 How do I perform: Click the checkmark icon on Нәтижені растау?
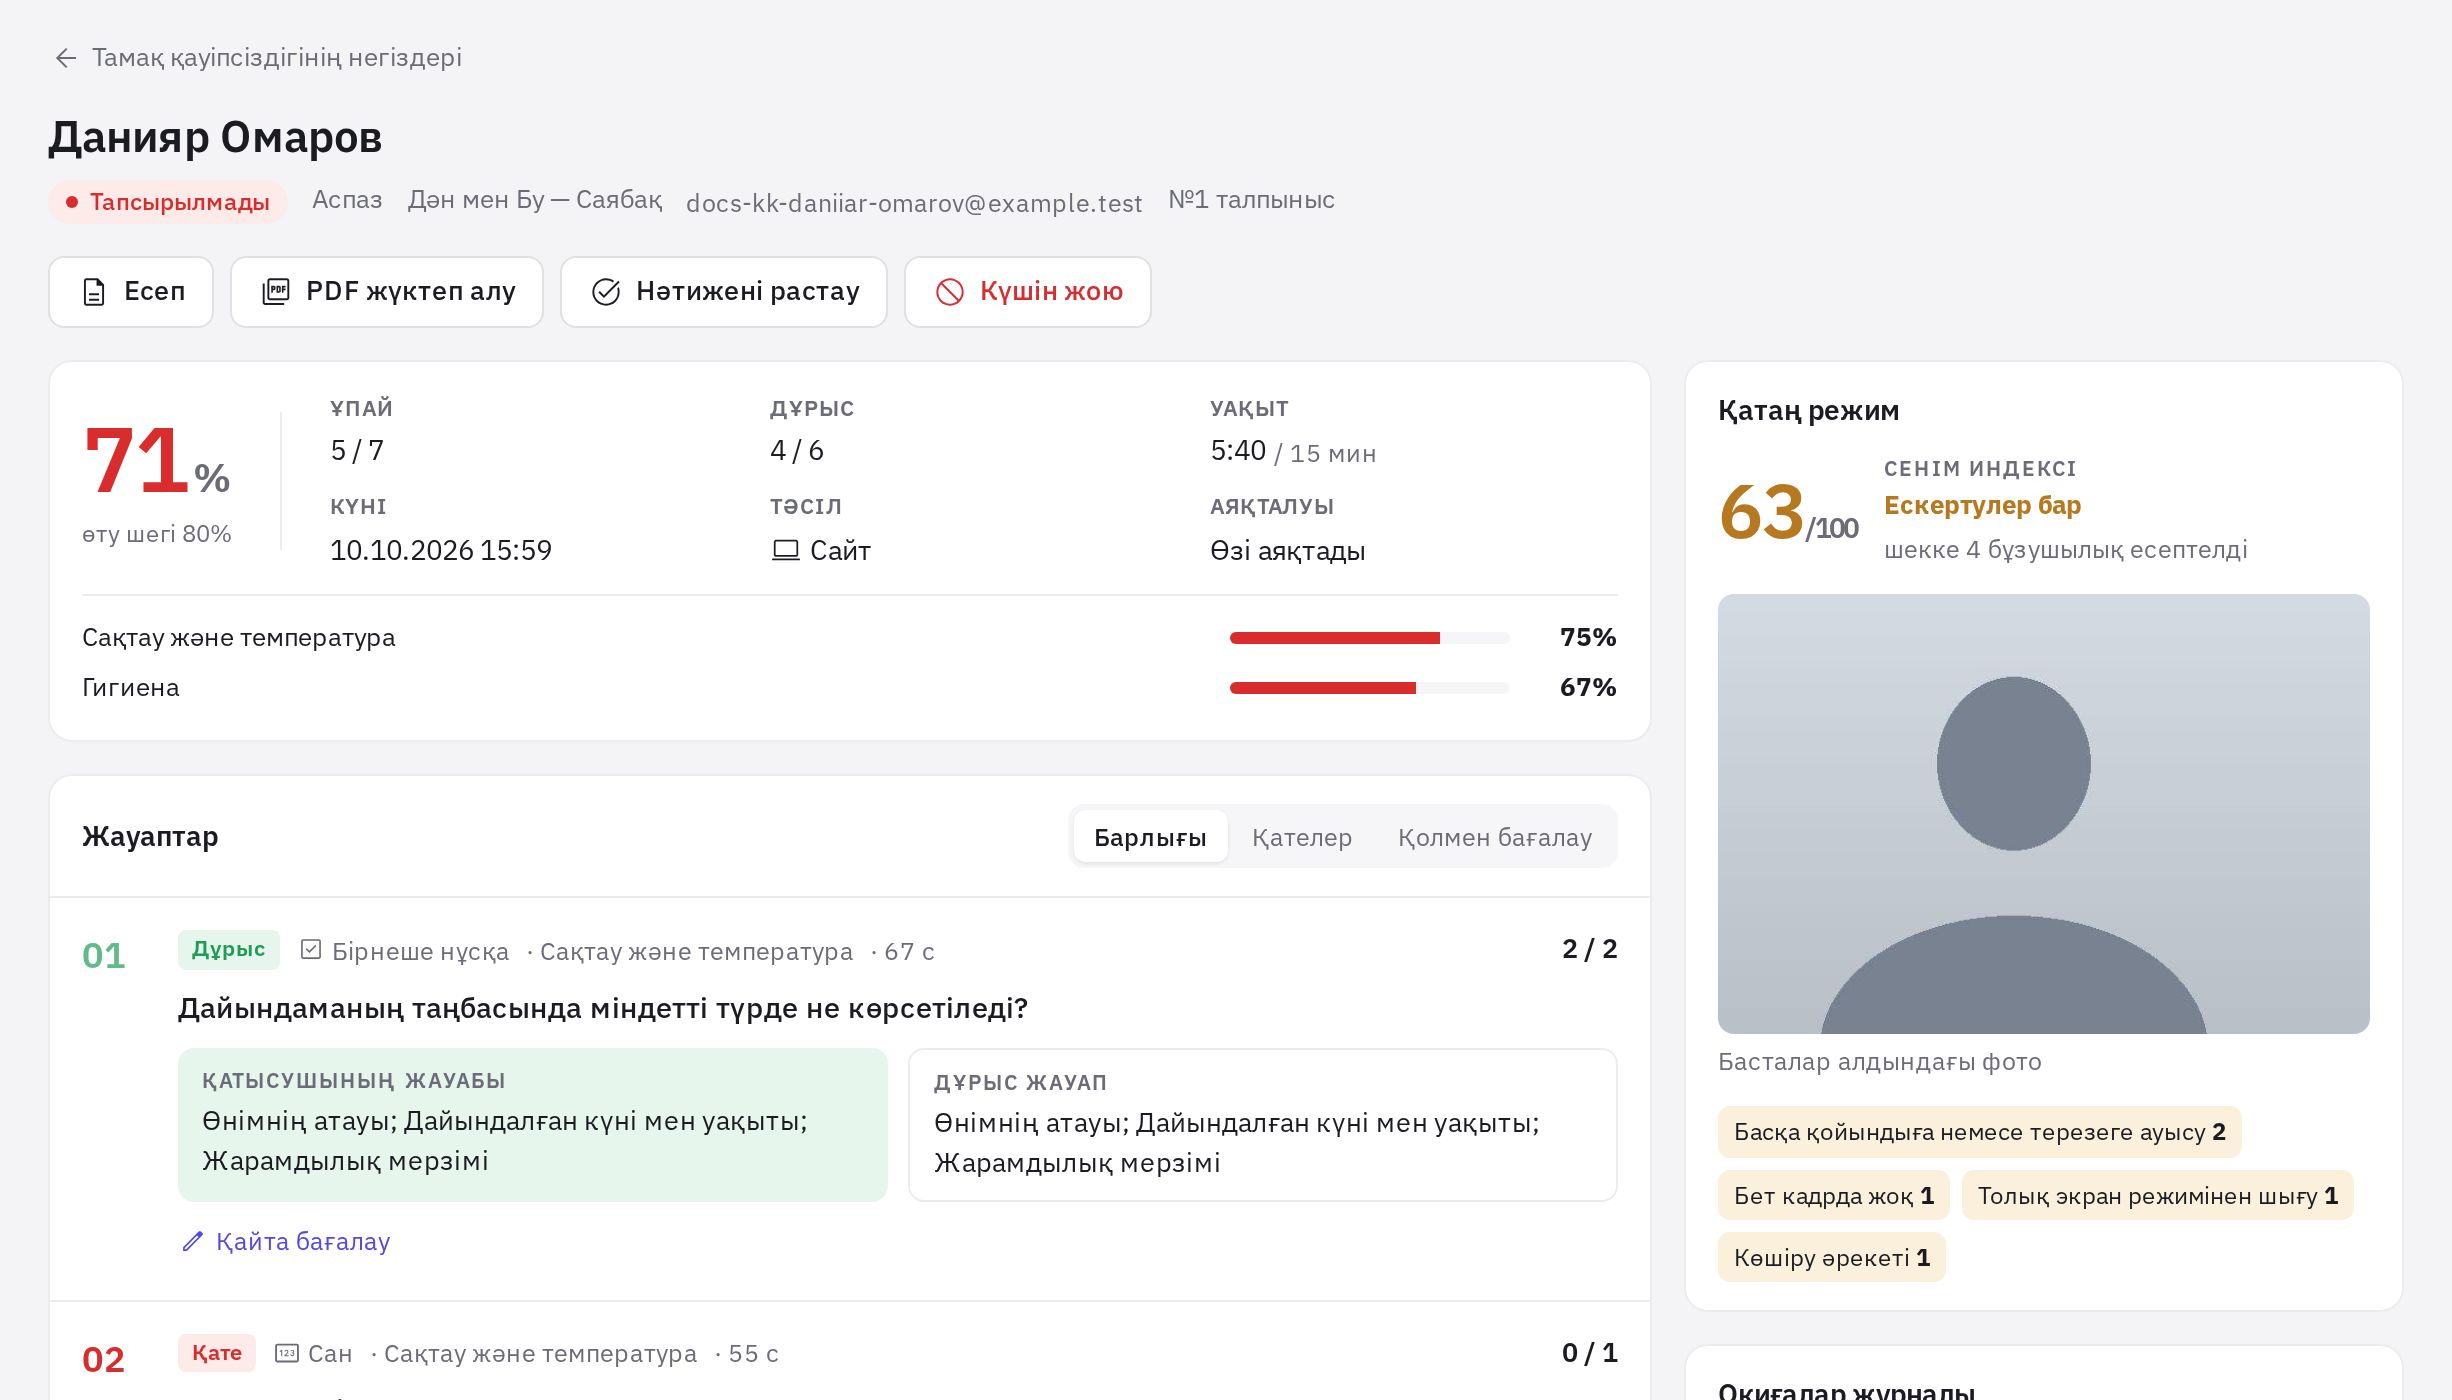[x=606, y=292]
